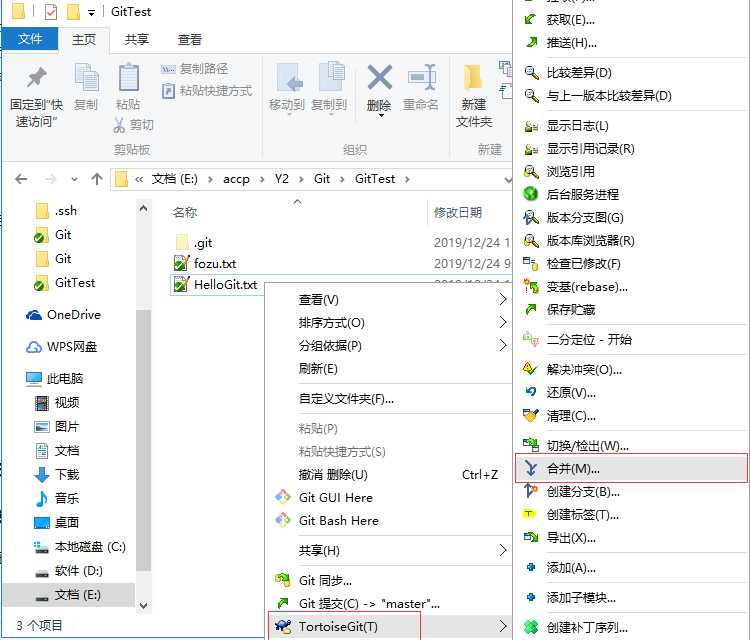Select the .git folder in file list
Viewport: 750px width, 640px height.
tap(194, 243)
